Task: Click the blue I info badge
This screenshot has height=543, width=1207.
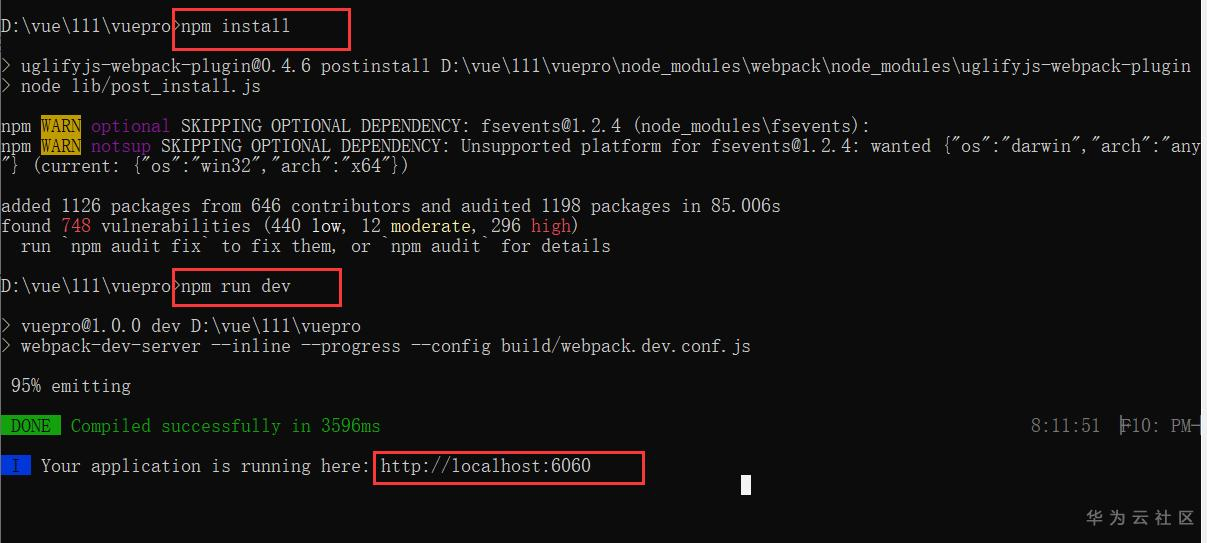Action: [16, 466]
